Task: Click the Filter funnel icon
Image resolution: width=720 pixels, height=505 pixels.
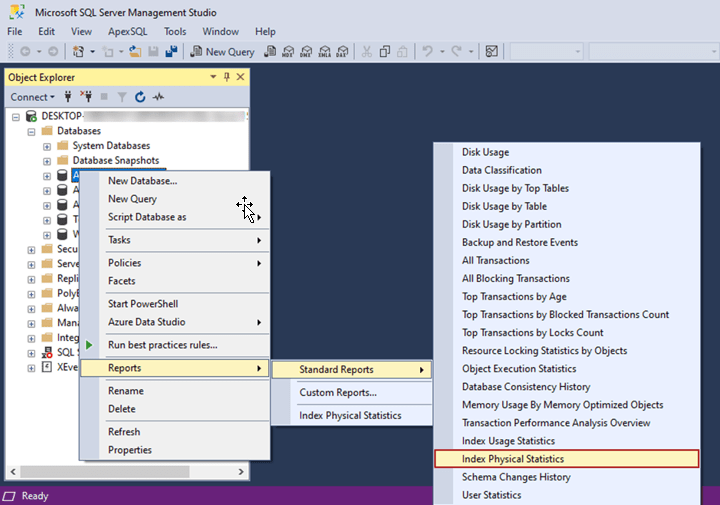Action: 122,97
